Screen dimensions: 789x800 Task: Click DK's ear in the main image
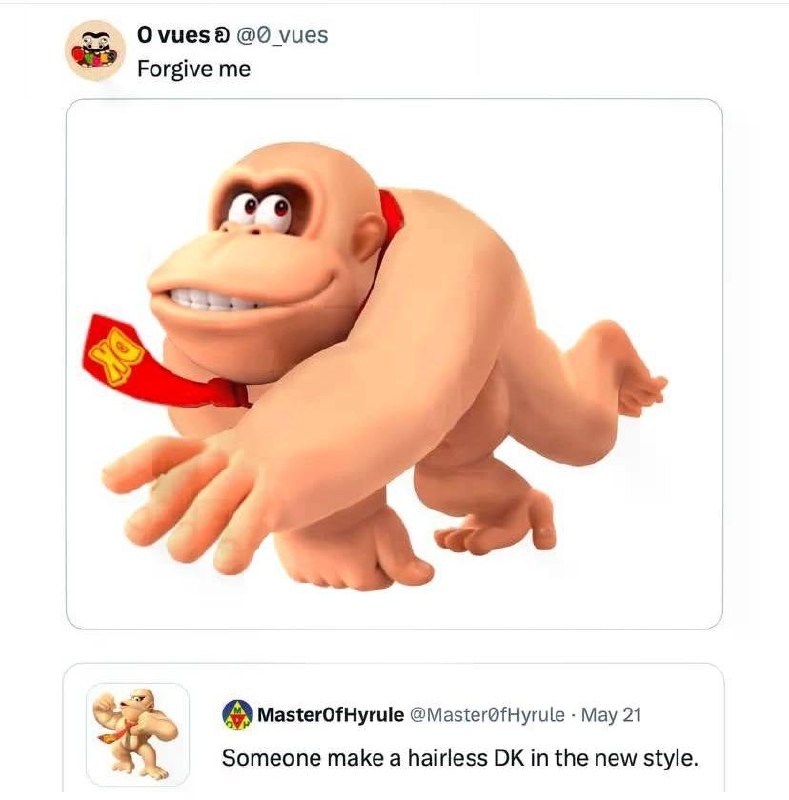(x=368, y=236)
